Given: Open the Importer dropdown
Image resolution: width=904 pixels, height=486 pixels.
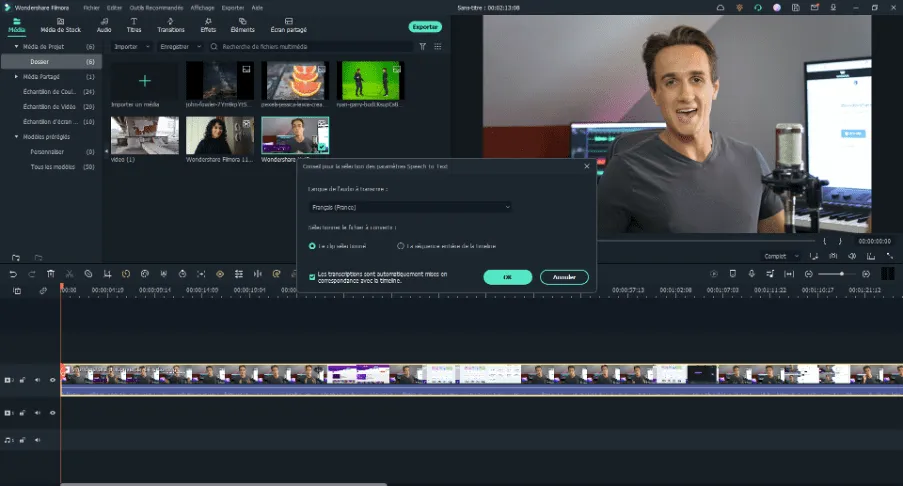Looking at the screenshot, I should pos(130,46).
